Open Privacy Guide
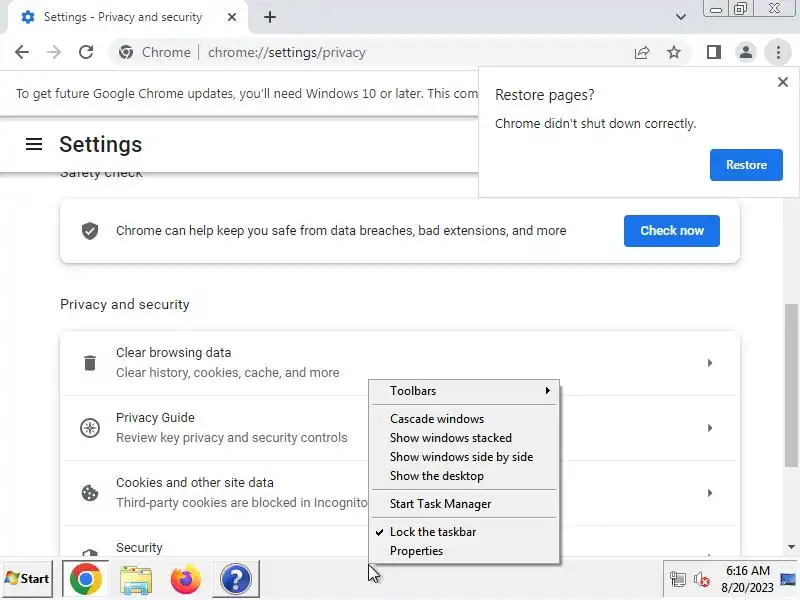Screen dimensions: 800x600 pos(399,428)
